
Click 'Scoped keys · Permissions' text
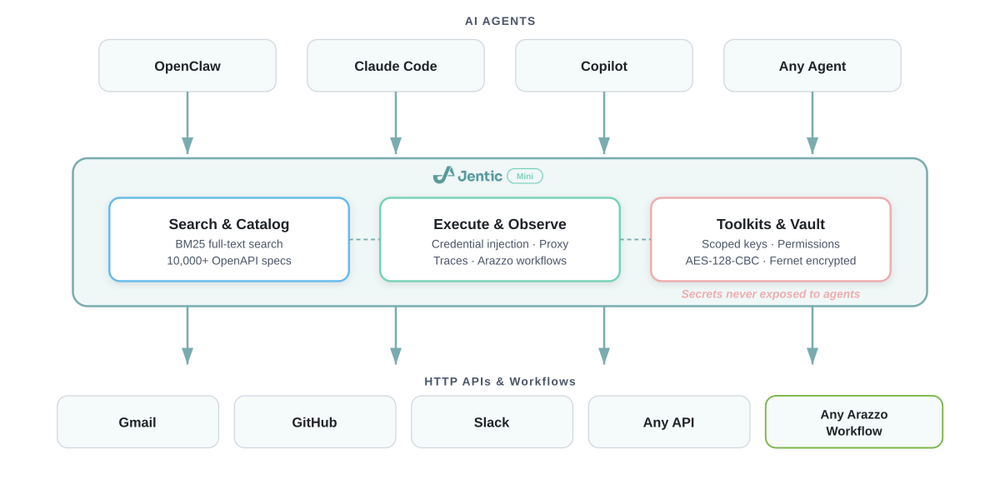pos(770,244)
